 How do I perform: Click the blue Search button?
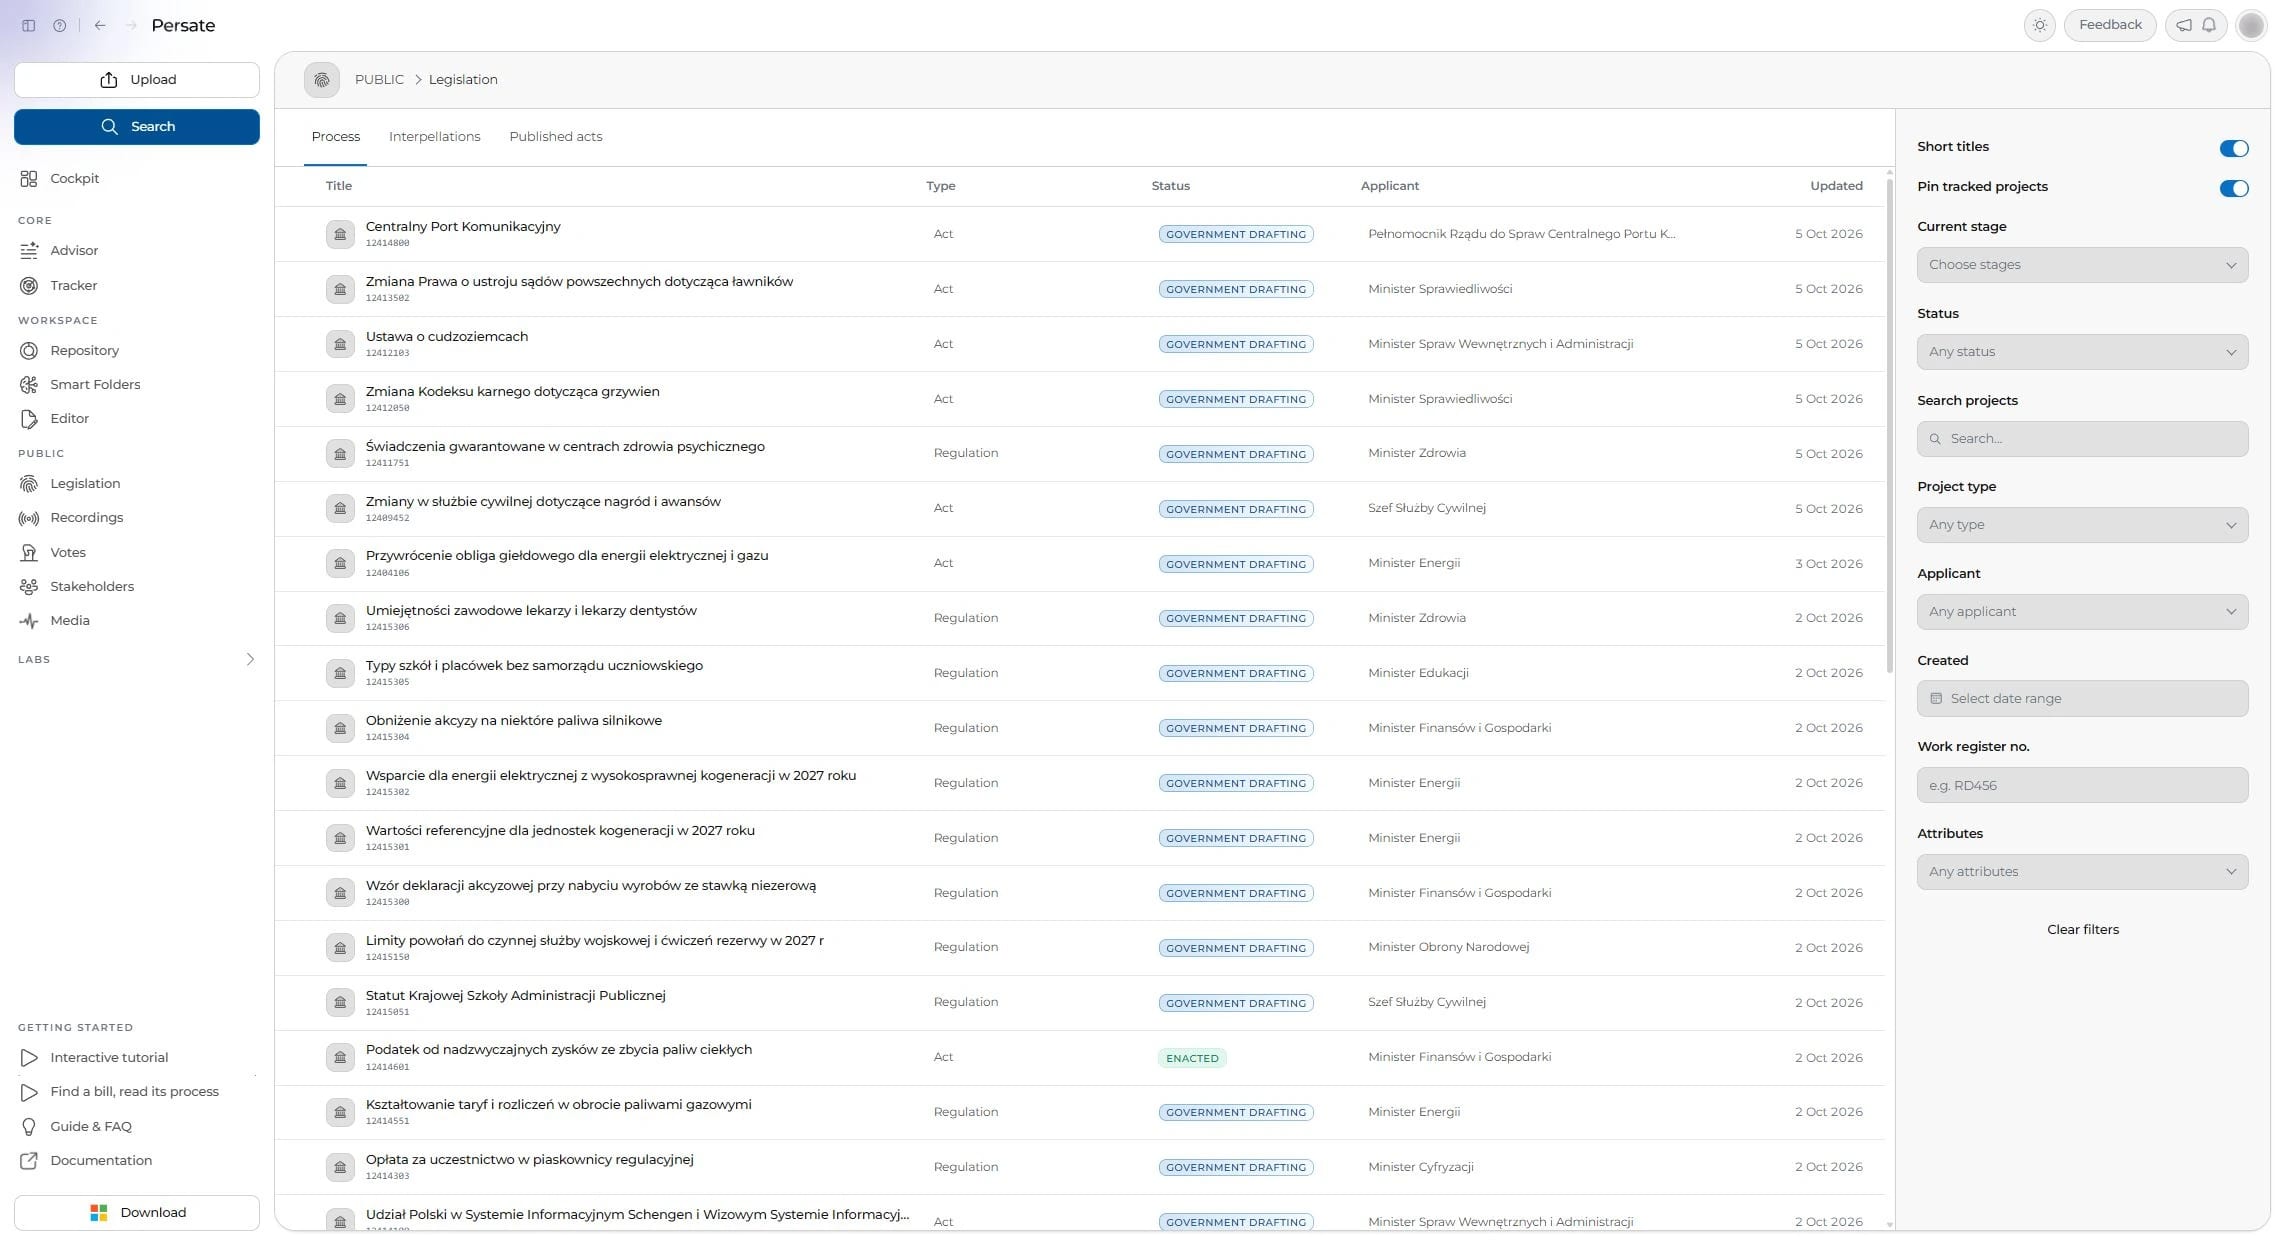tap(137, 127)
